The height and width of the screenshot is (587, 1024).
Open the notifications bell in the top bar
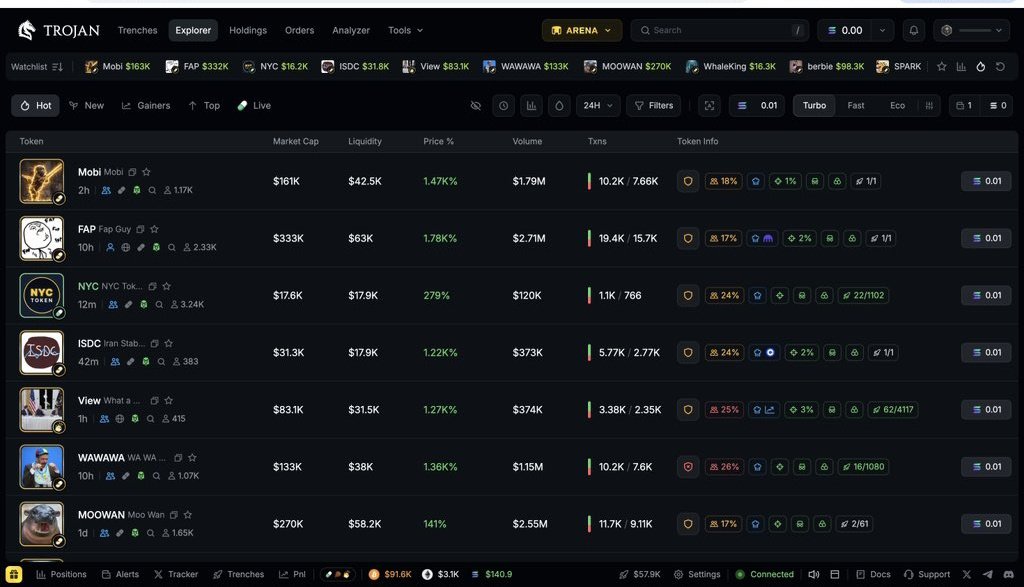913,30
